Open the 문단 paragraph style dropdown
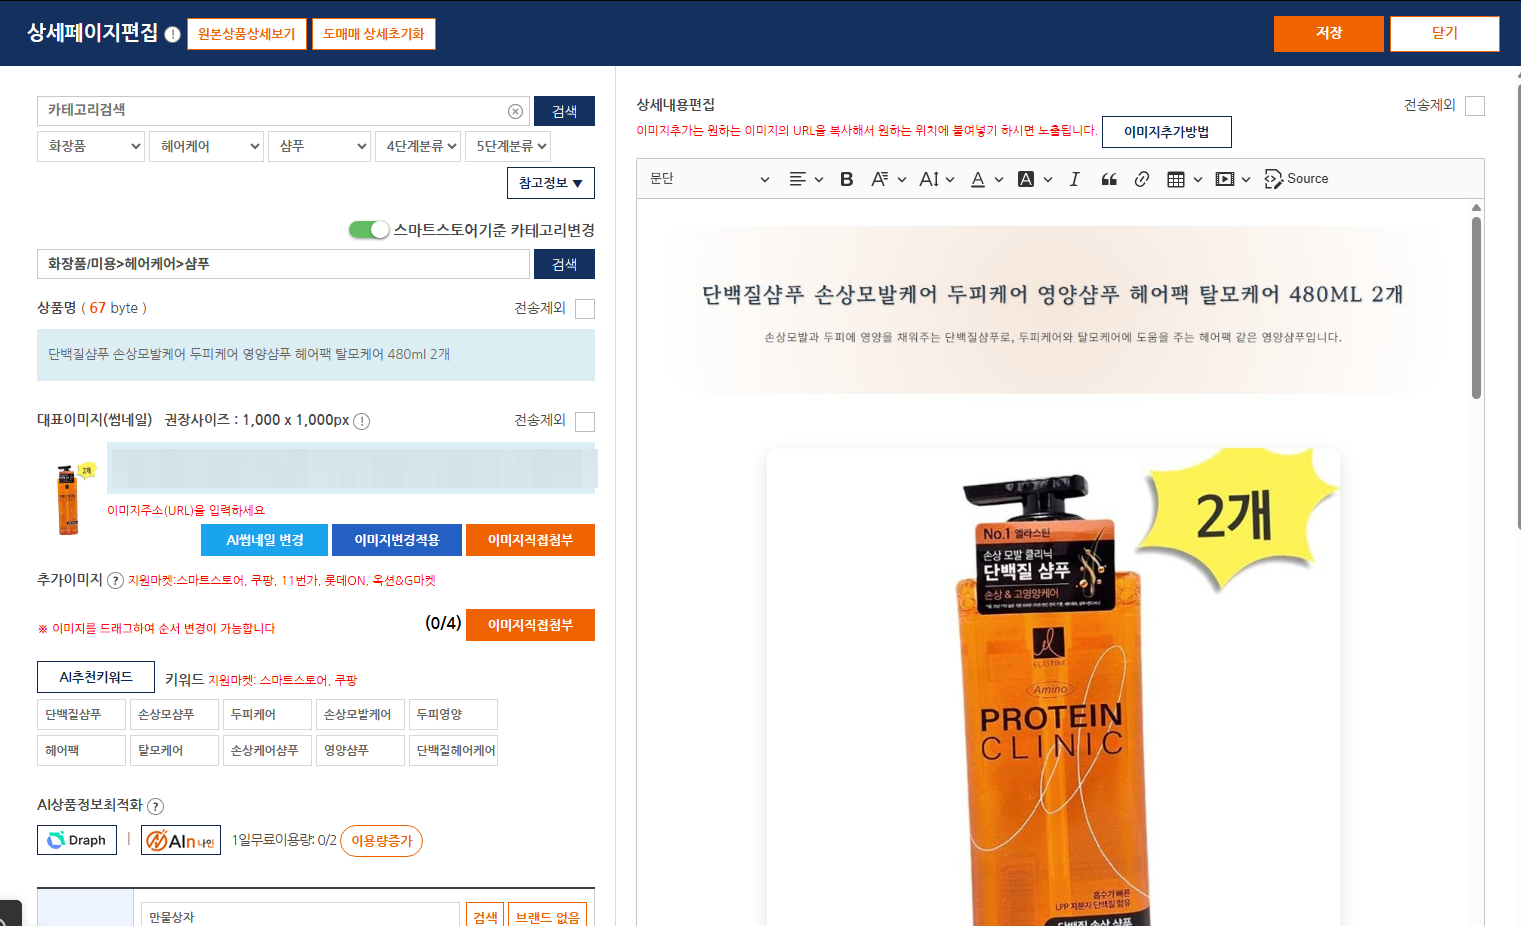 click(709, 179)
